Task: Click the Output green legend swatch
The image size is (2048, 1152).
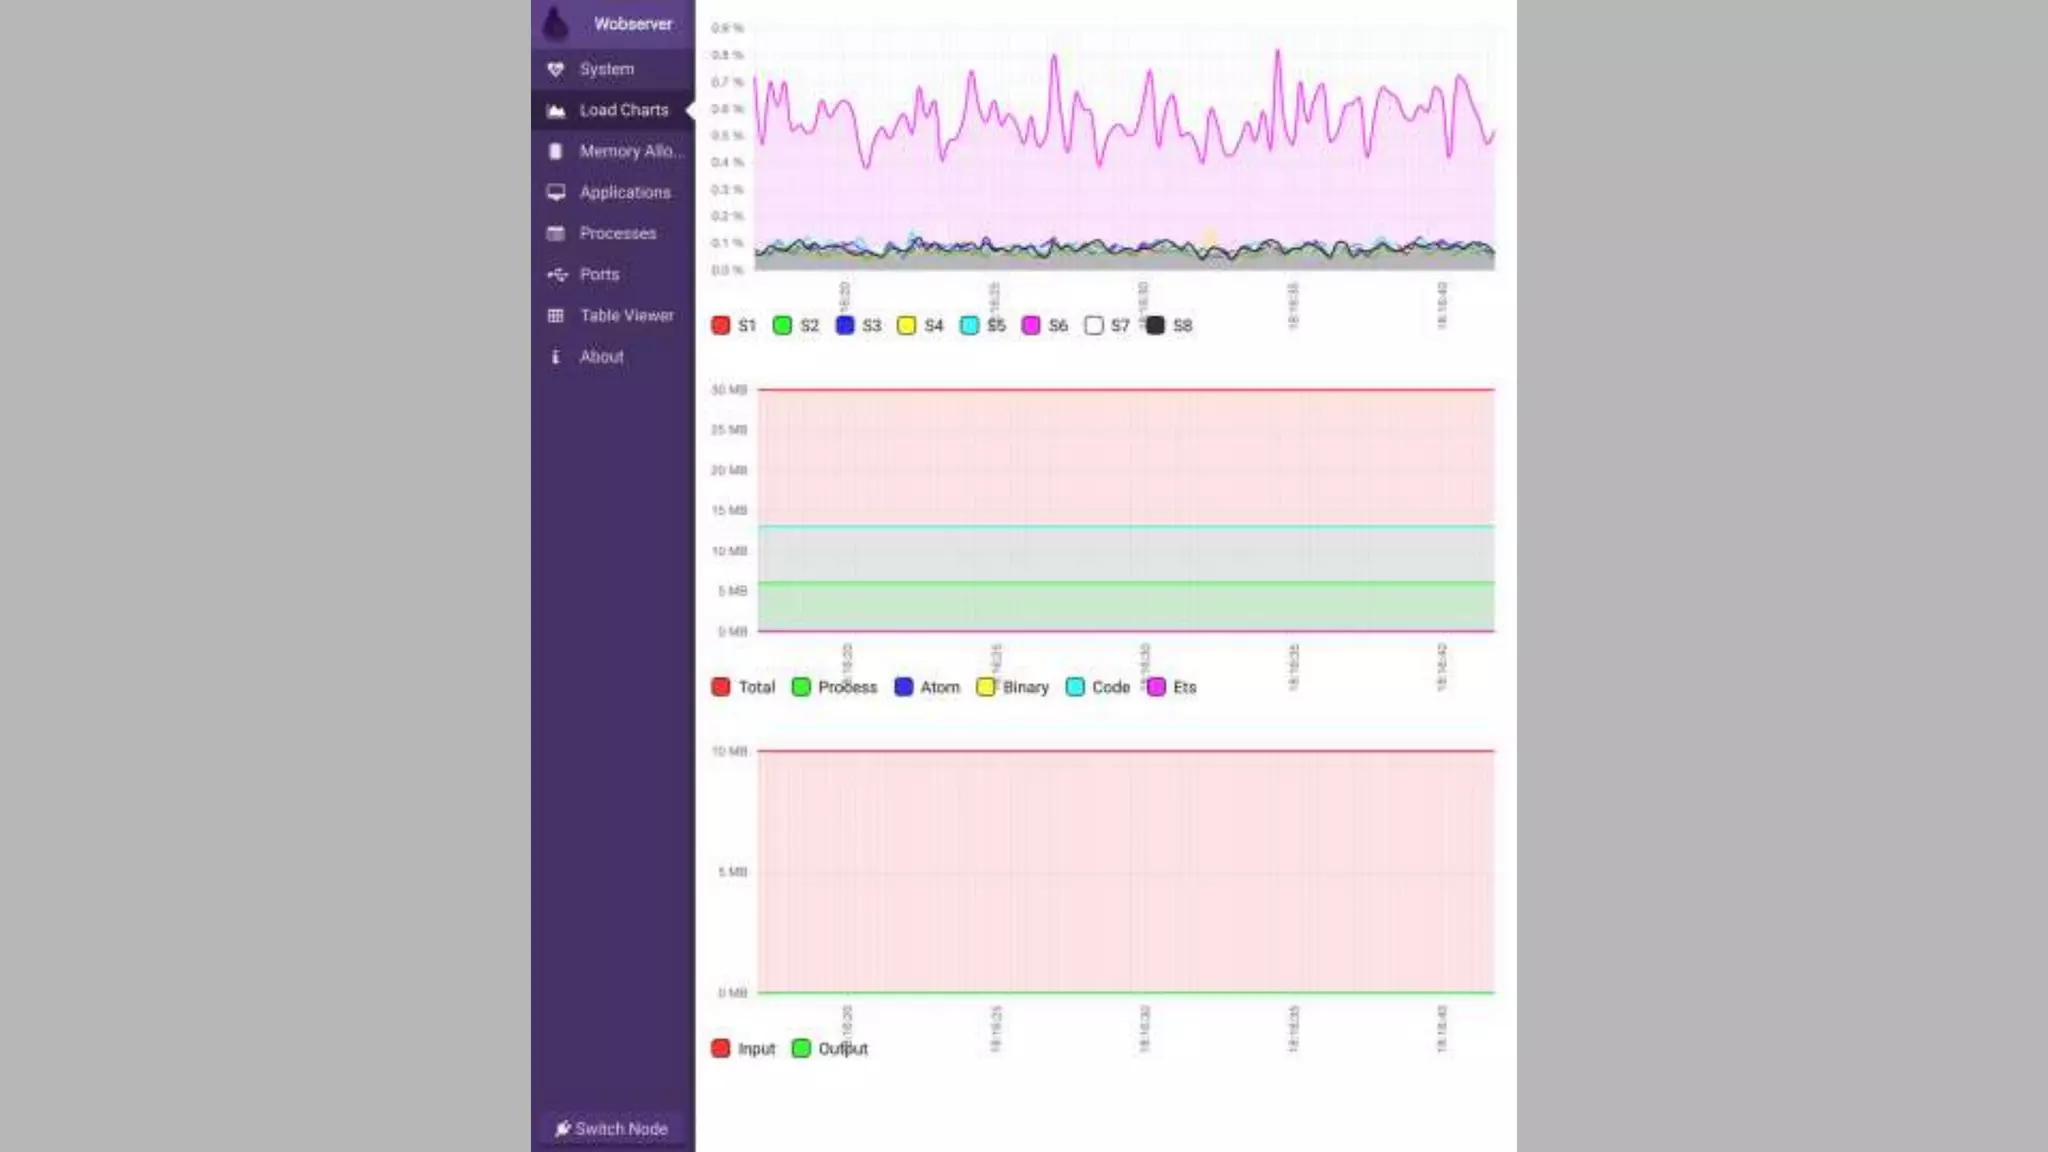Action: click(x=801, y=1048)
